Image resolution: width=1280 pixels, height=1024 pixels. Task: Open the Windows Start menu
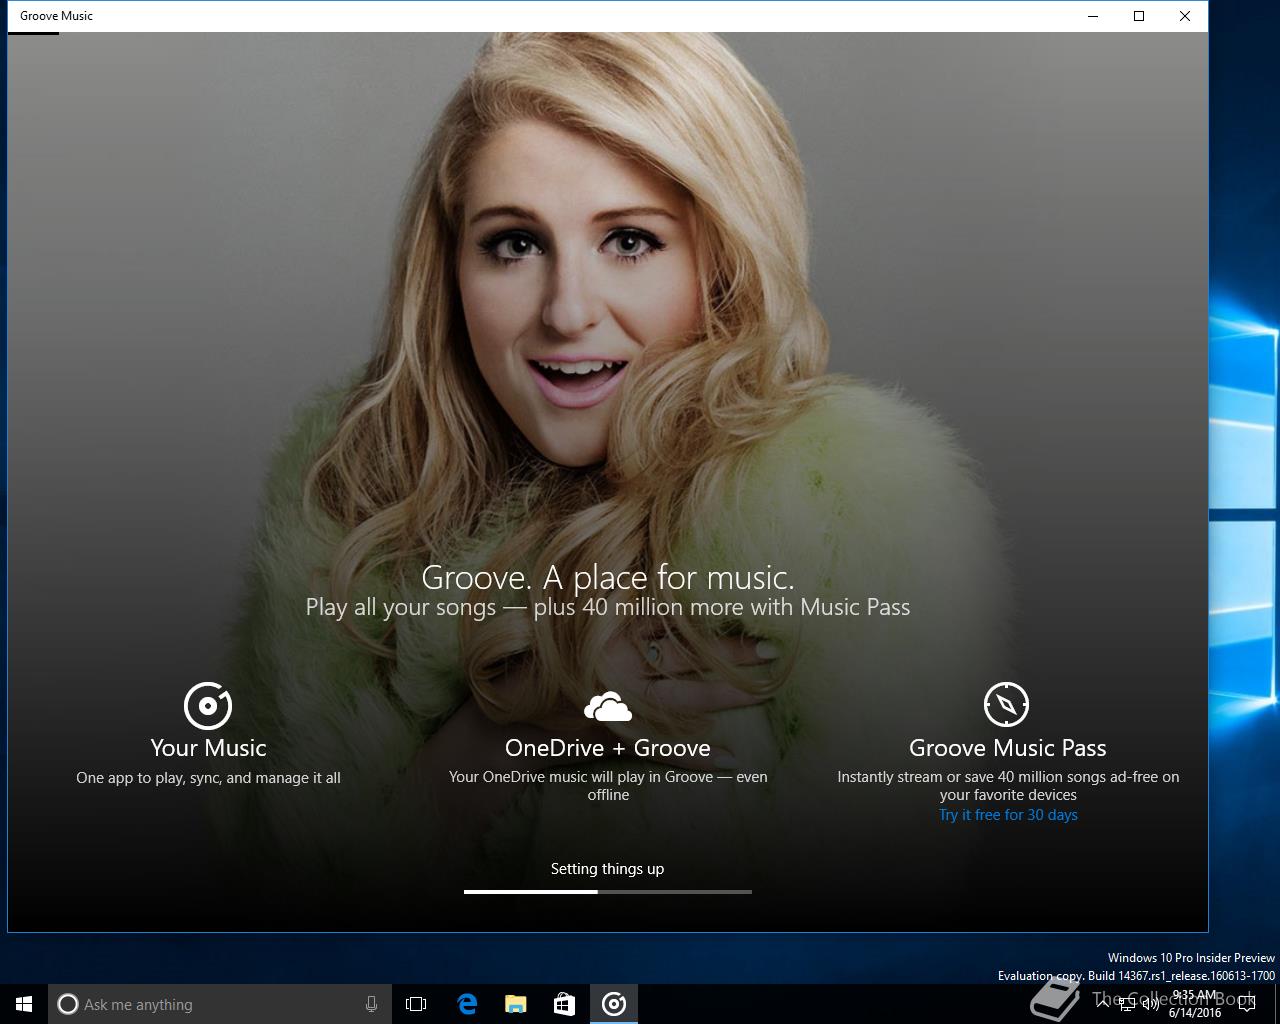(x=24, y=1004)
